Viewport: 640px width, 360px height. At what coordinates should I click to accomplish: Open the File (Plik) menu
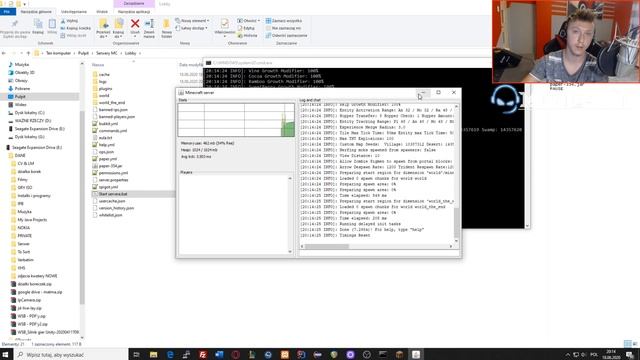(x=7, y=12)
